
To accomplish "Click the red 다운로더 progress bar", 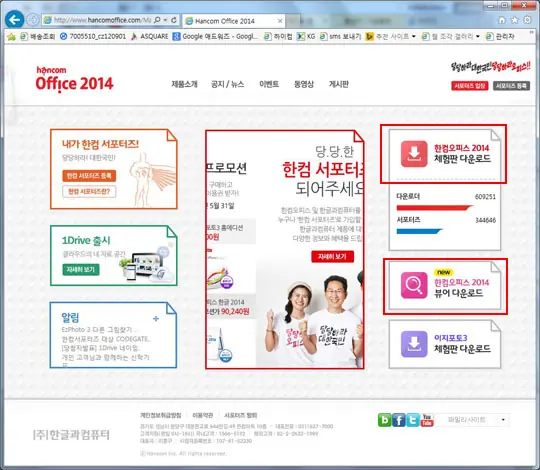I will 435,207.
